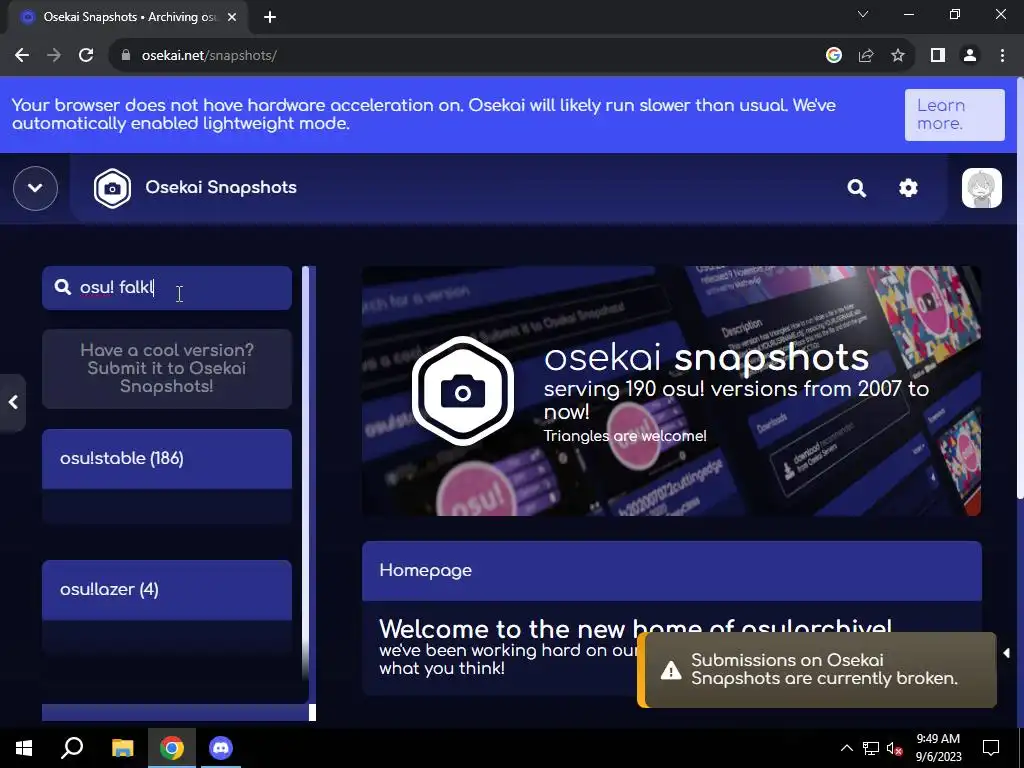Screen dimensions: 1024x768
Task: Go forward with the browser forward arrow
Action: (54, 56)
